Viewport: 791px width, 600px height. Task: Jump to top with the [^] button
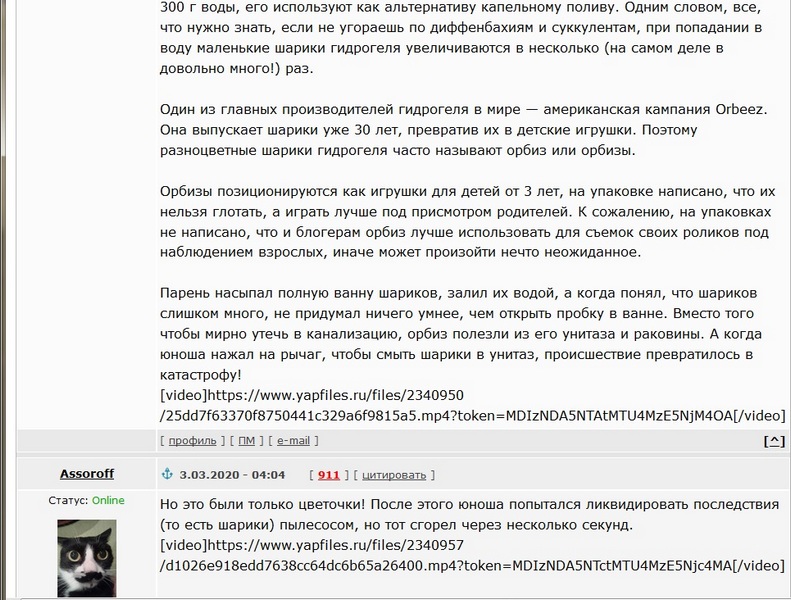pyautogui.click(x=773, y=441)
